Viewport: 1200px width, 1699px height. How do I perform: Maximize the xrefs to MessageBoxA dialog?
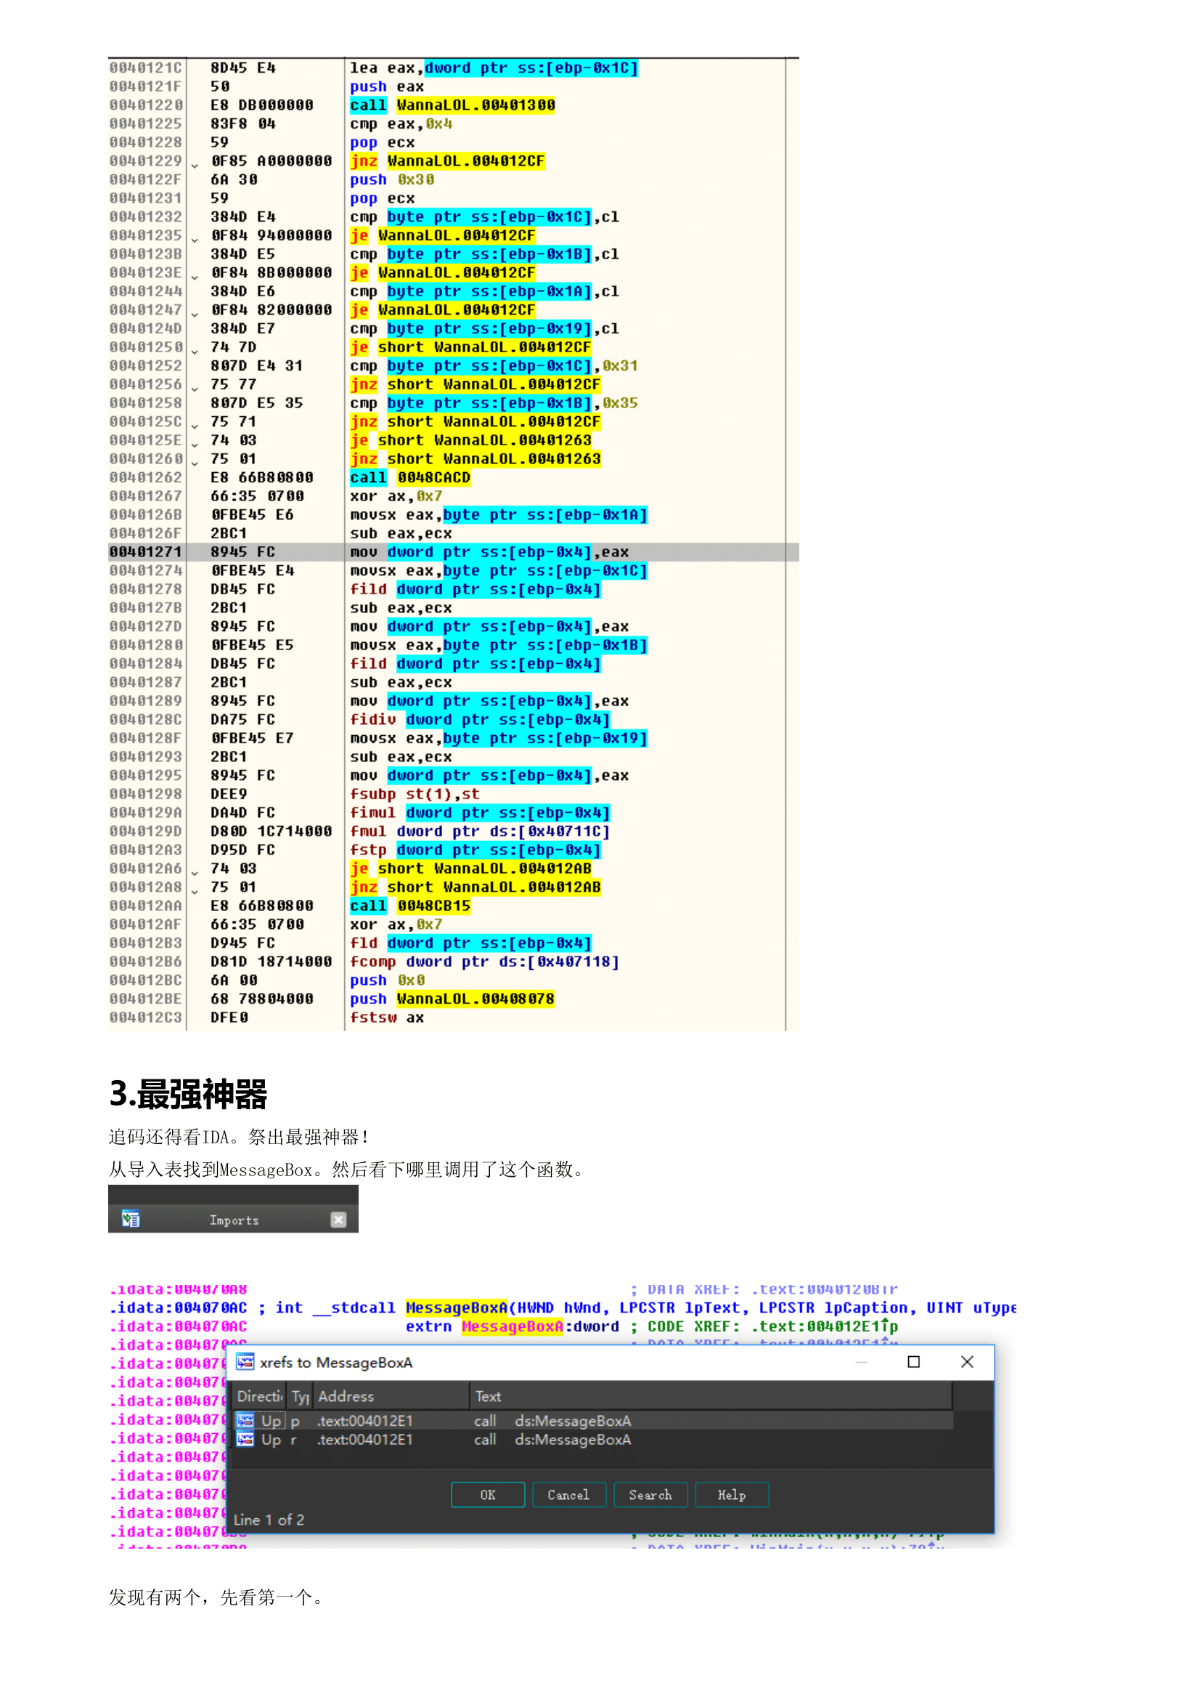[913, 1362]
